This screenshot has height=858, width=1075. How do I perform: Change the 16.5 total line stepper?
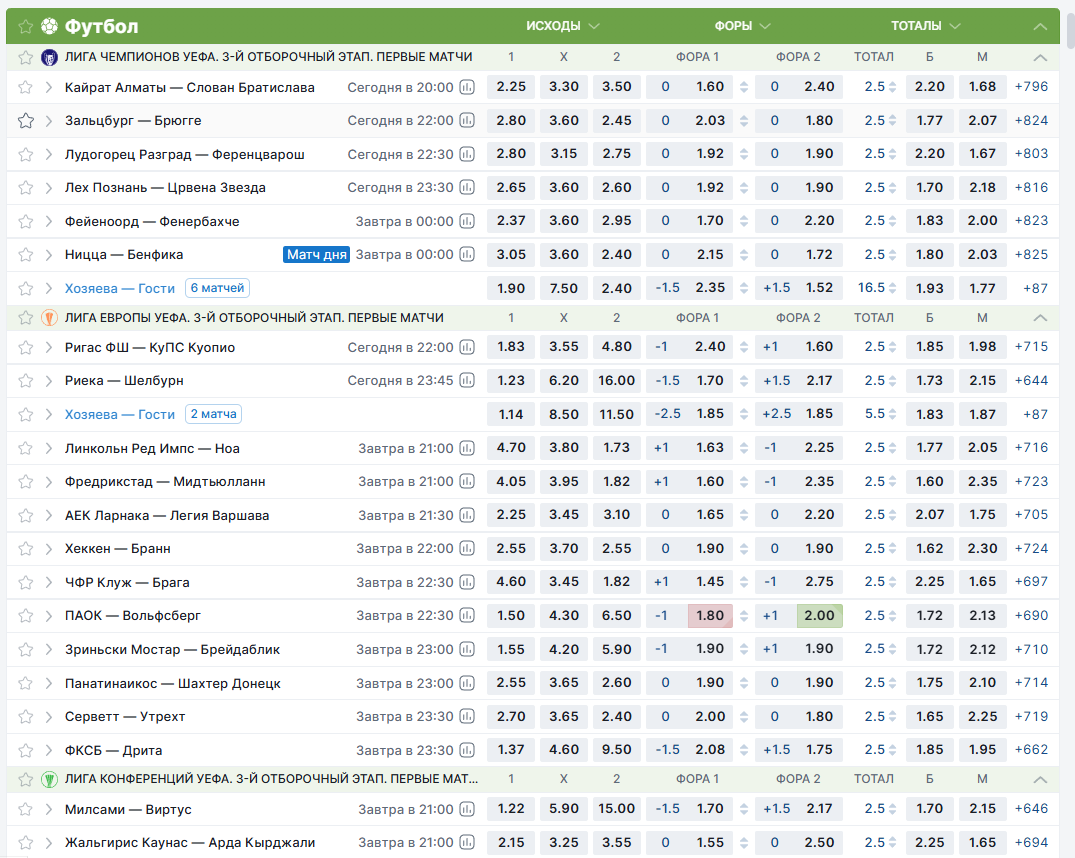892,288
